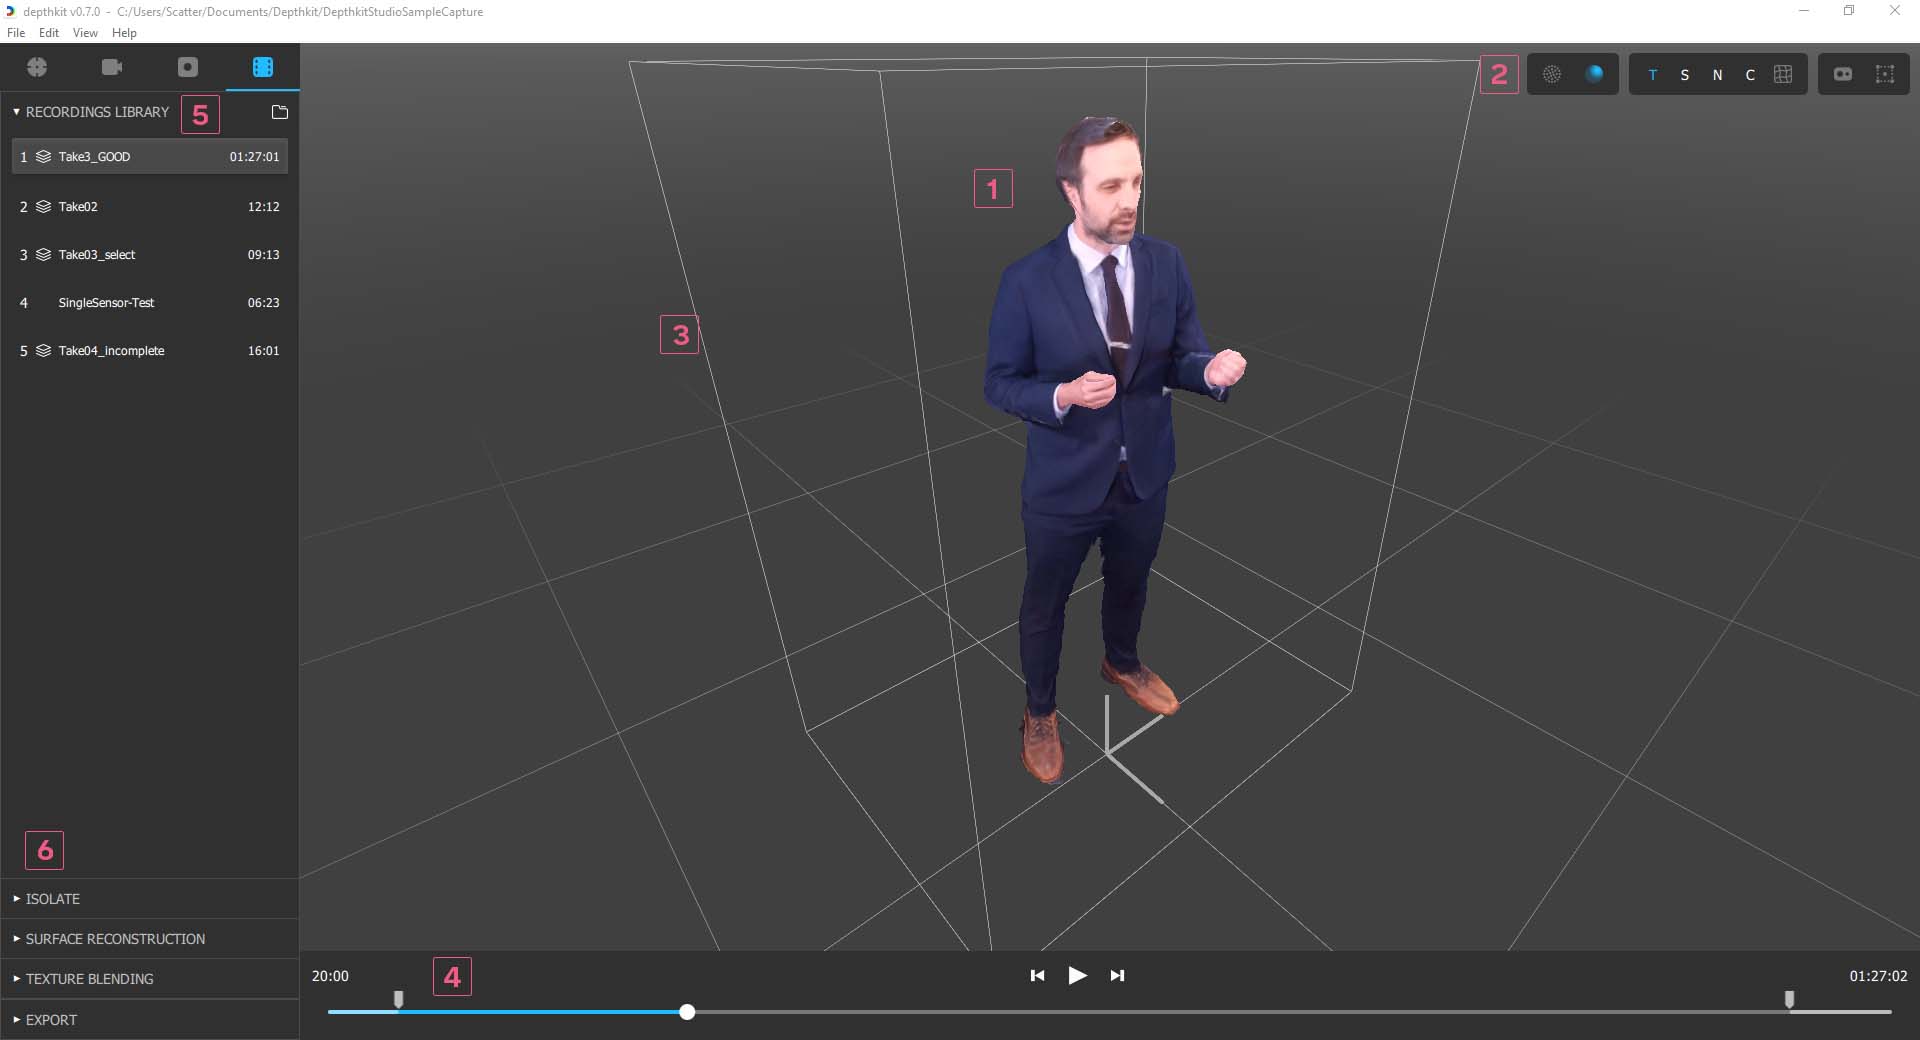The image size is (1920, 1040).
Task: Open the square record-dot tab
Action: point(188,67)
